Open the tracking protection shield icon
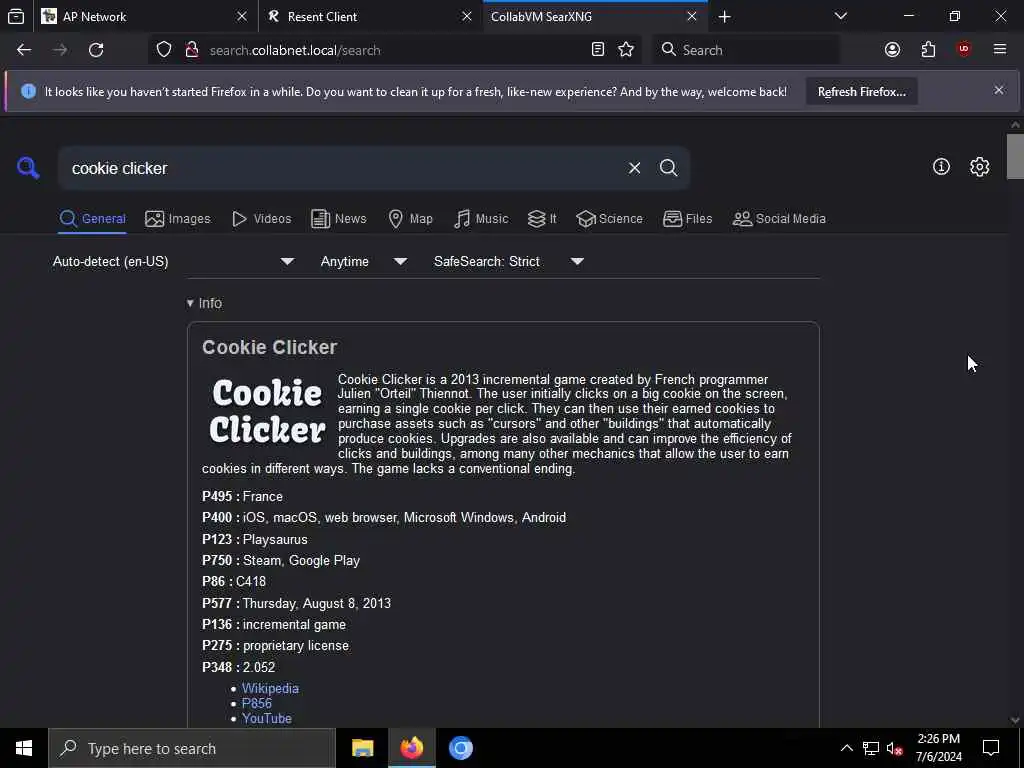 coord(164,50)
